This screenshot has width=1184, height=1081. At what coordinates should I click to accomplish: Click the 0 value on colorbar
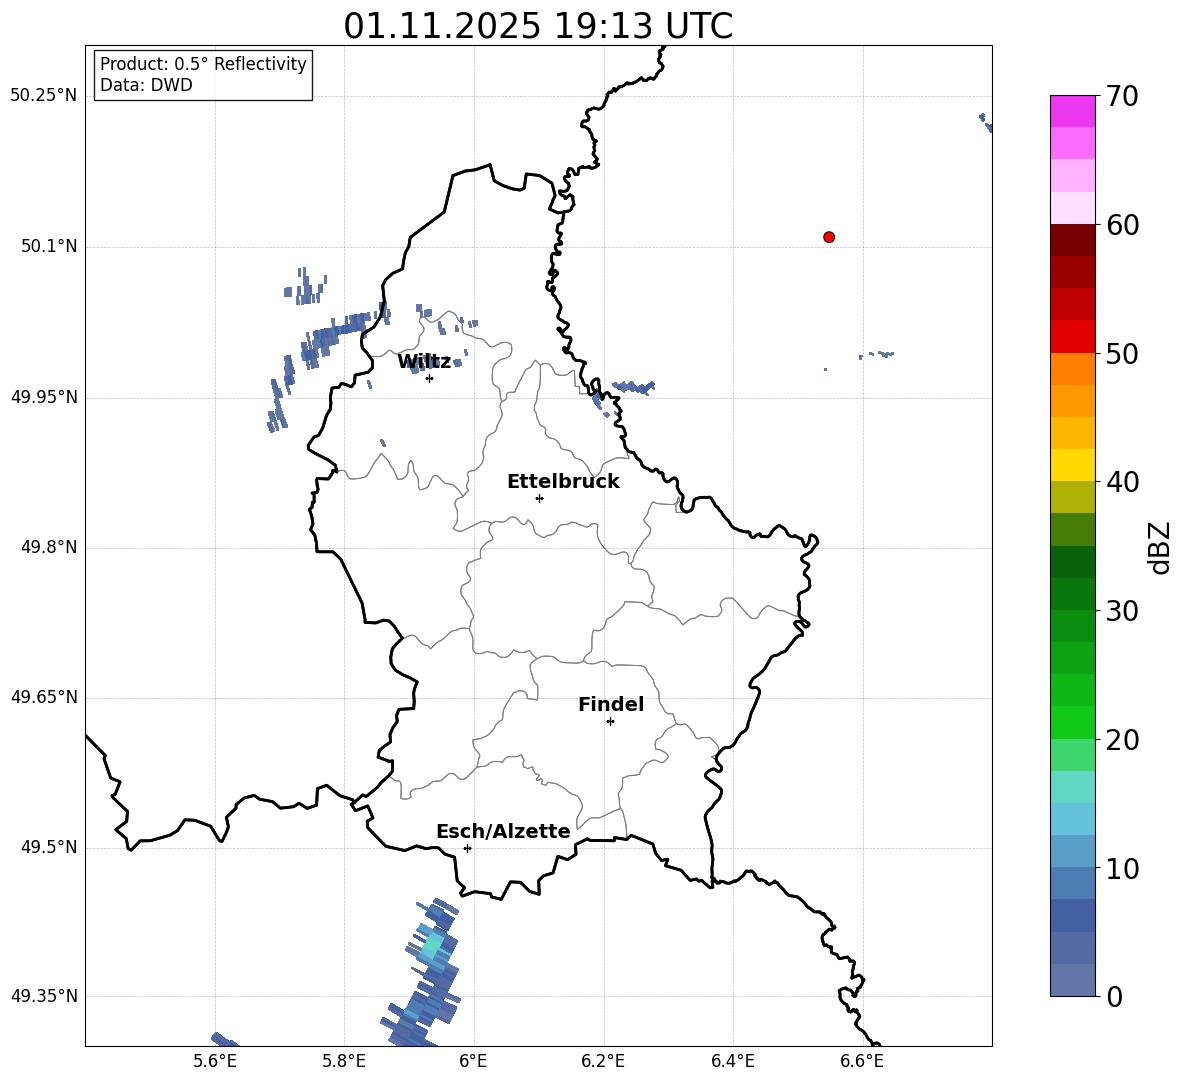click(x=1115, y=996)
